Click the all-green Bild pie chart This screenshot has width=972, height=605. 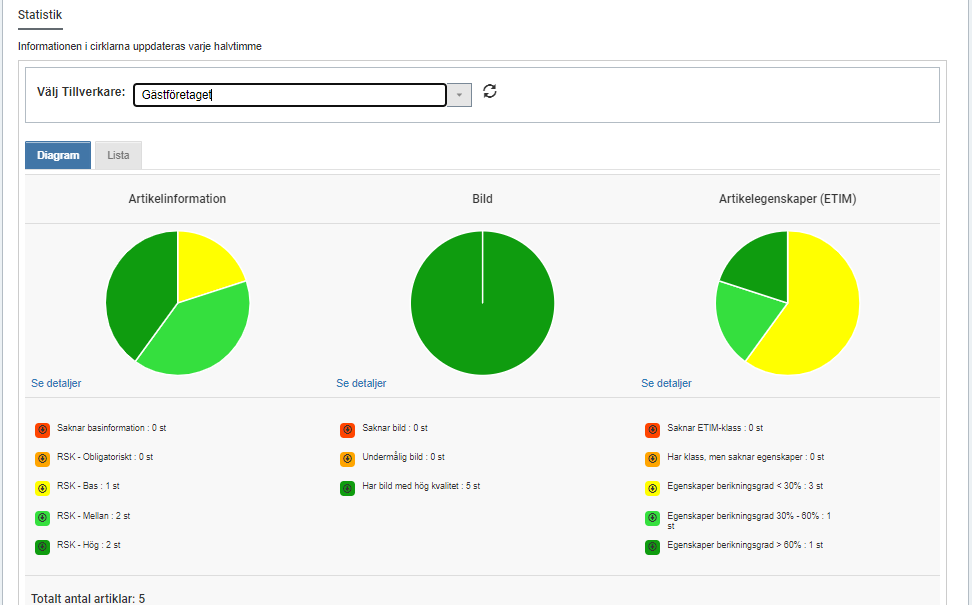coord(482,303)
